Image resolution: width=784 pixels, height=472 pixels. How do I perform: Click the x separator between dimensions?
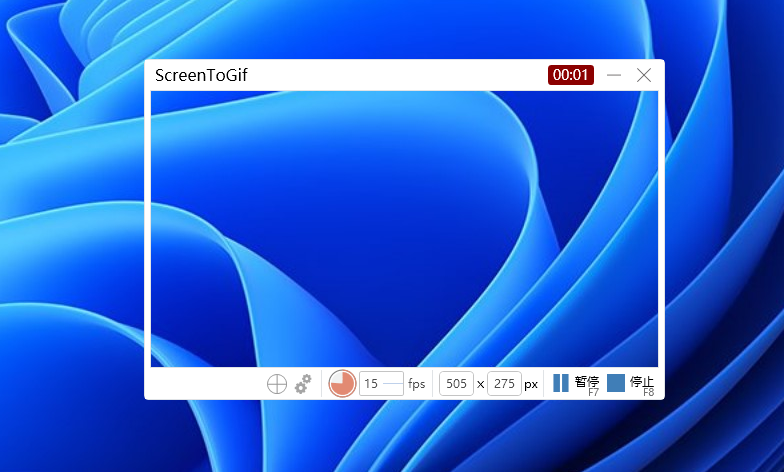click(480, 384)
